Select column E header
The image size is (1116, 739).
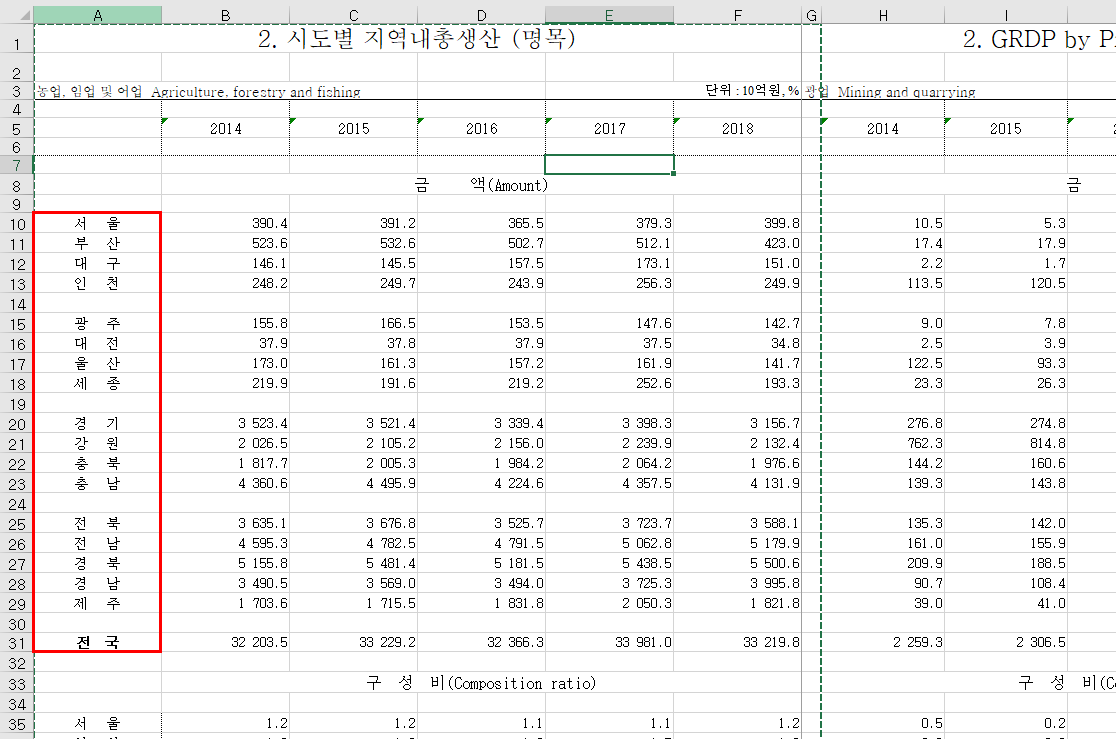click(609, 15)
